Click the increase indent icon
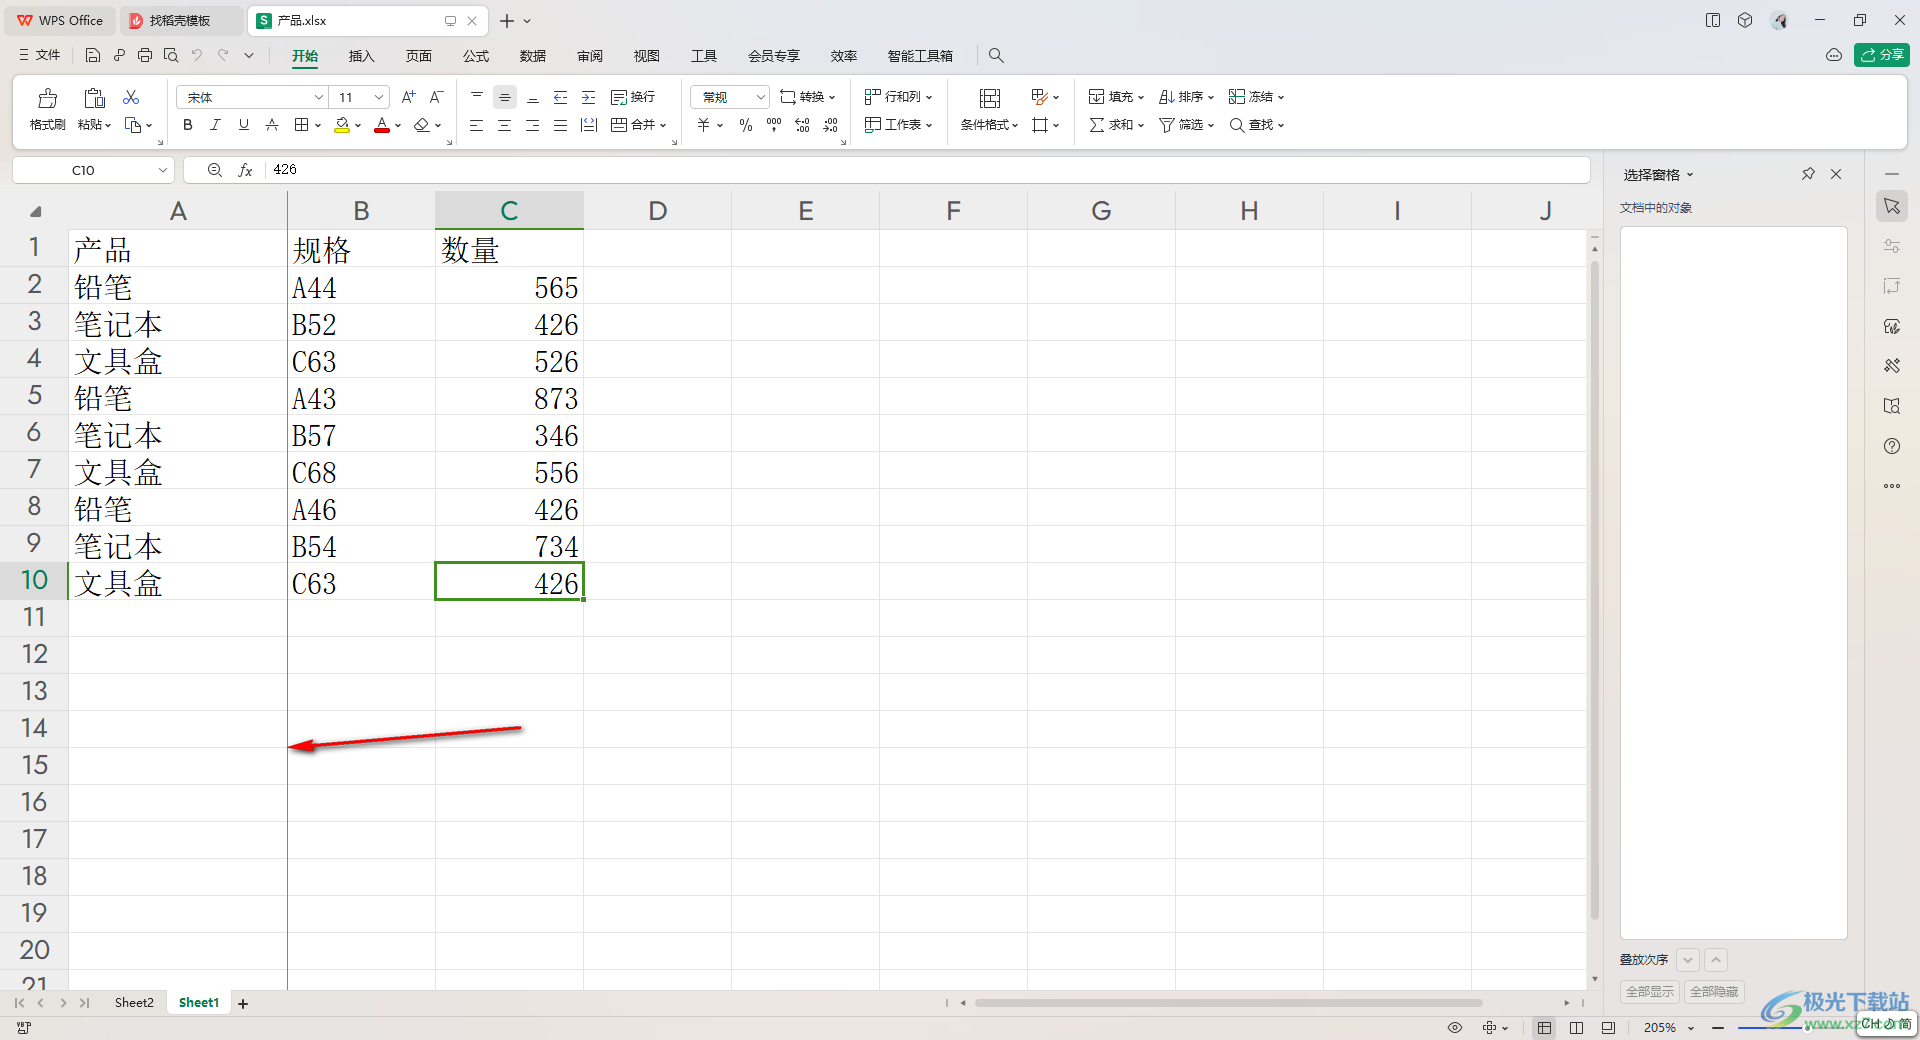The image size is (1920, 1040). [x=589, y=97]
